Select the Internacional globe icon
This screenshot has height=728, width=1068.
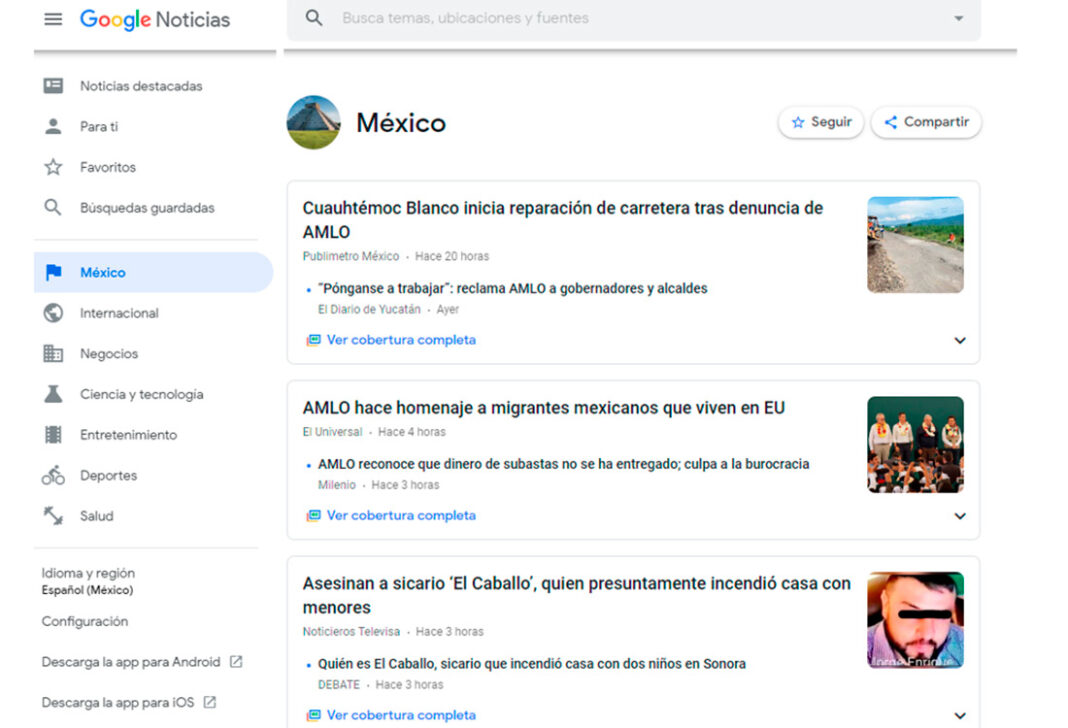(x=53, y=312)
